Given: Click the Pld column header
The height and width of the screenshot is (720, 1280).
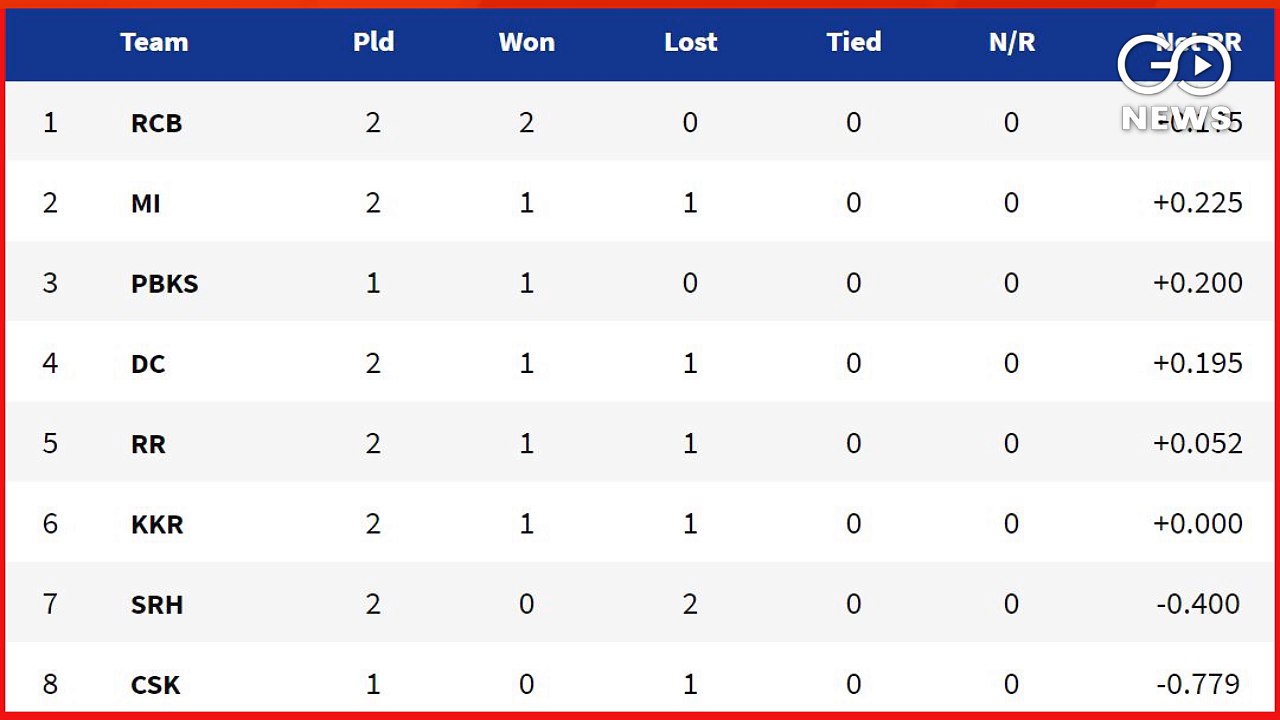Looking at the screenshot, I should (373, 42).
